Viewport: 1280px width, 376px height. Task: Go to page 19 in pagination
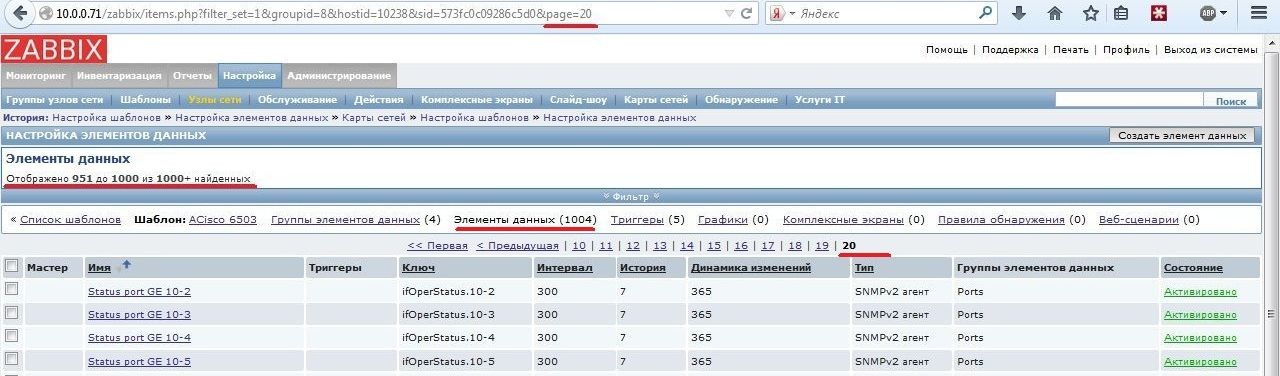click(821, 245)
